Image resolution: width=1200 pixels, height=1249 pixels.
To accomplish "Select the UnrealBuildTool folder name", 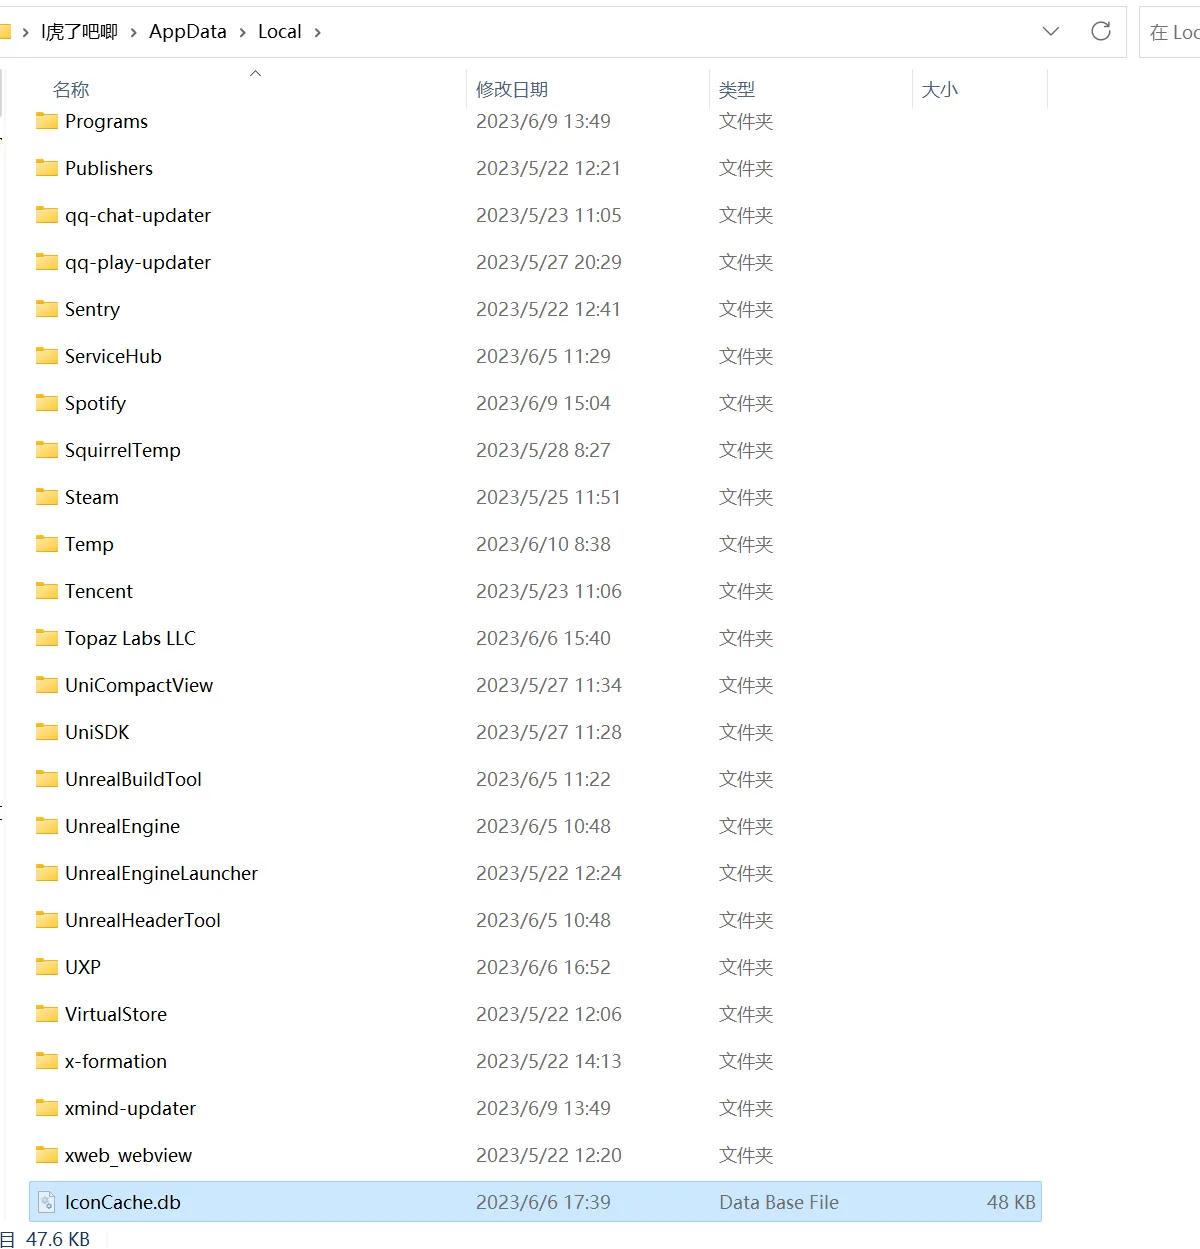I will (134, 779).
